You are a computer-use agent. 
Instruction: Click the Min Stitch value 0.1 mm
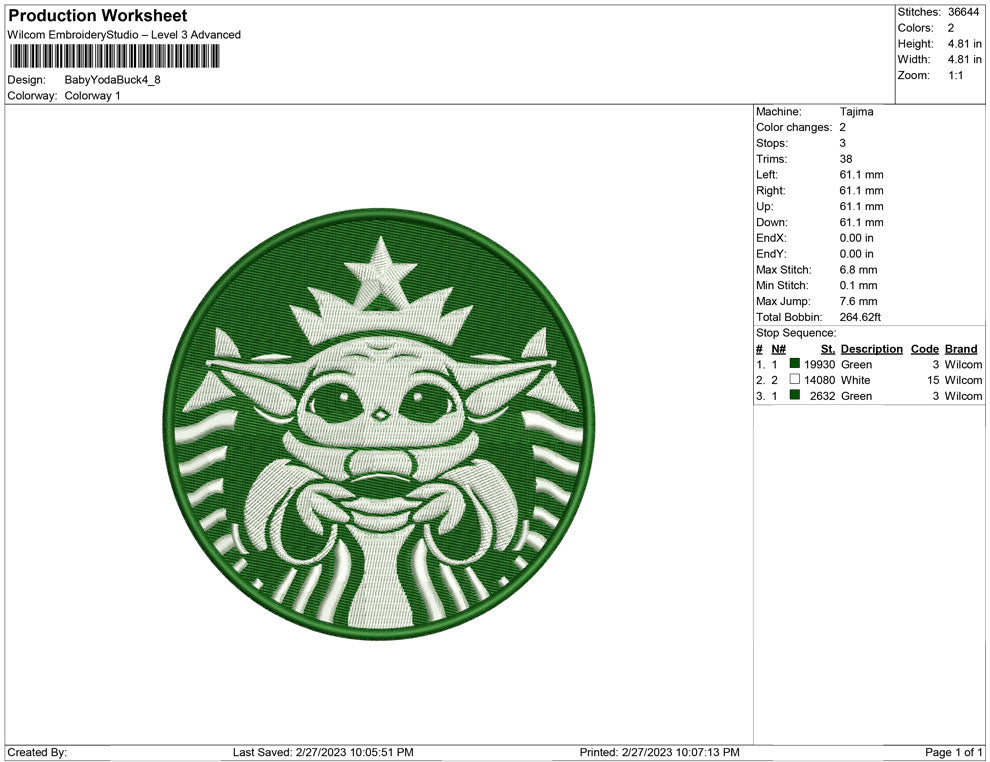(858, 285)
